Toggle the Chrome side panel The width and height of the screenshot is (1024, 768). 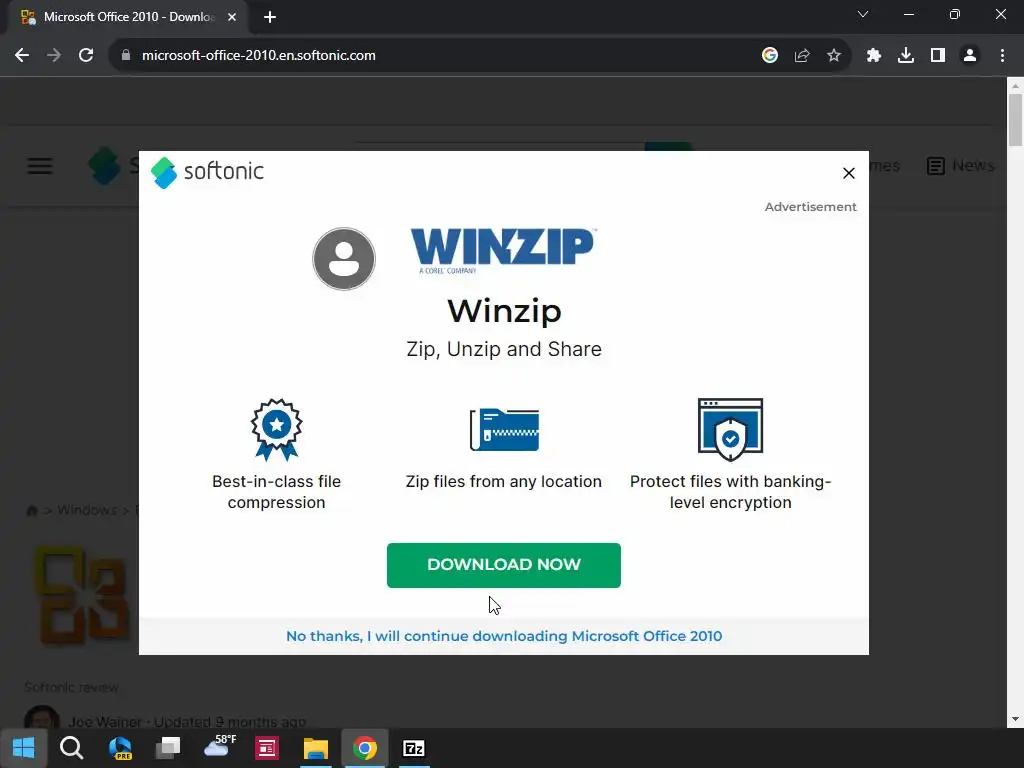pyautogui.click(x=938, y=56)
